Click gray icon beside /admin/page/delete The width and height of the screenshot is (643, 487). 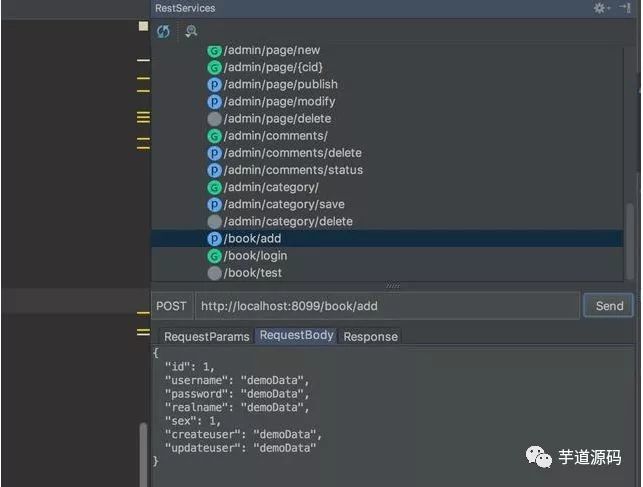[214, 119]
